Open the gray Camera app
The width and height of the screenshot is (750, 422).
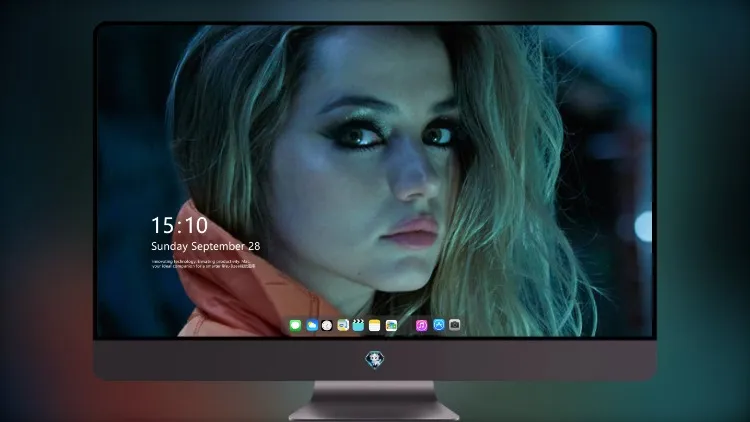tap(455, 325)
